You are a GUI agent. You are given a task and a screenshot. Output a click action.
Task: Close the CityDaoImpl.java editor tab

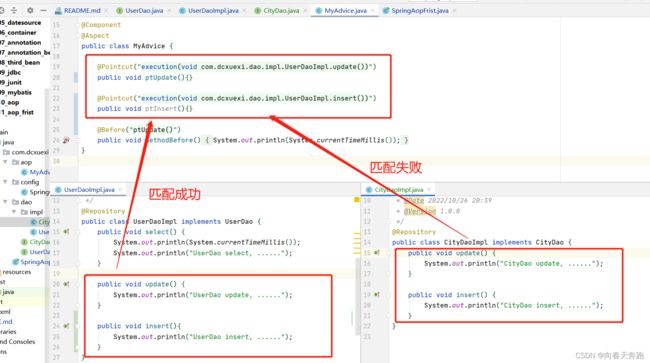[429, 189]
